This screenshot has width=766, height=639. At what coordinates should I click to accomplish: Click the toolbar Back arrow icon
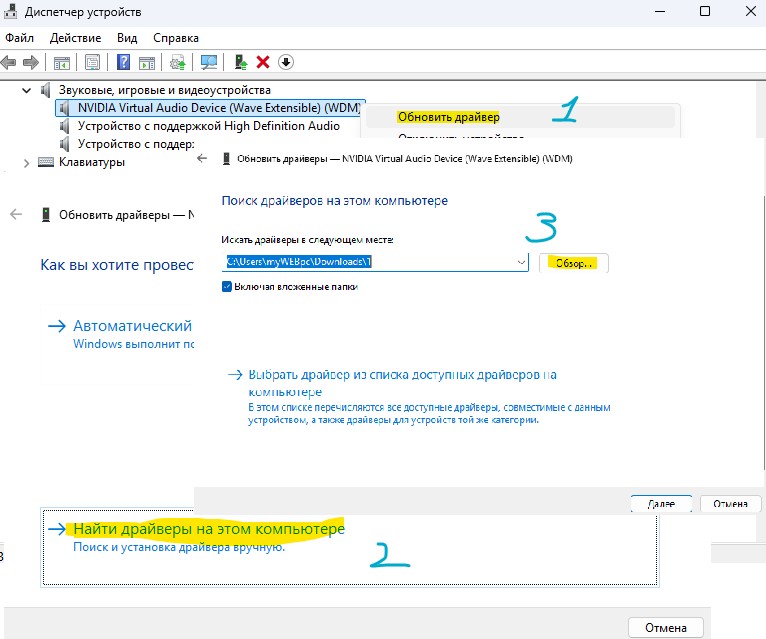point(9,62)
